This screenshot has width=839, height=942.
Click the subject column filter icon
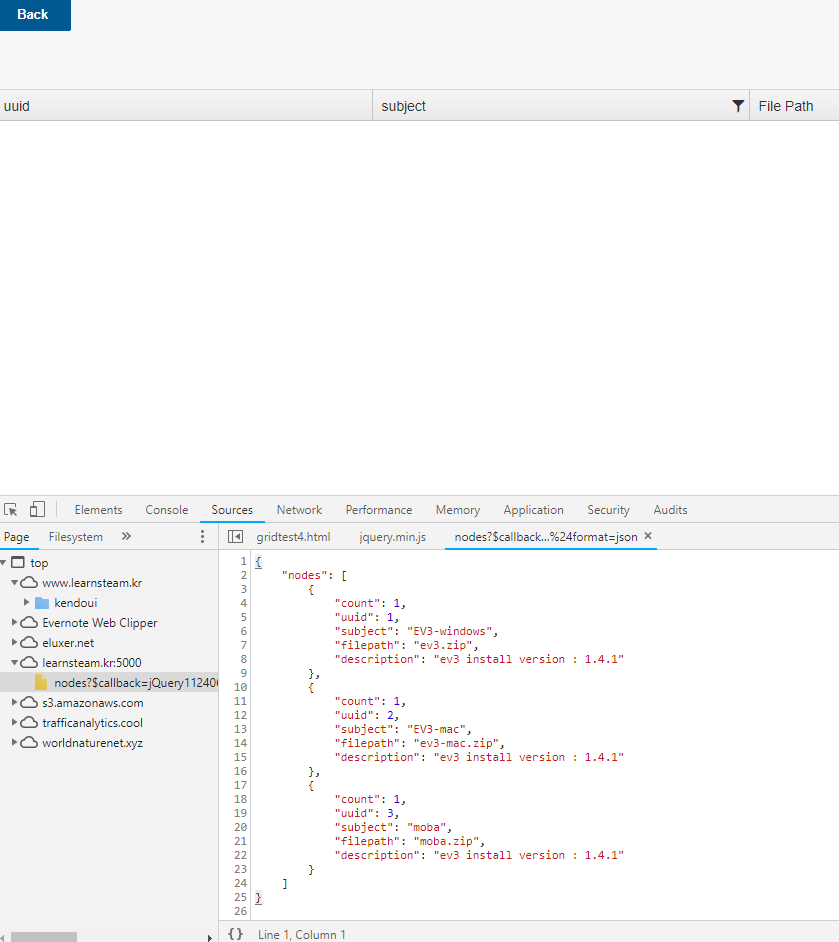(x=738, y=106)
